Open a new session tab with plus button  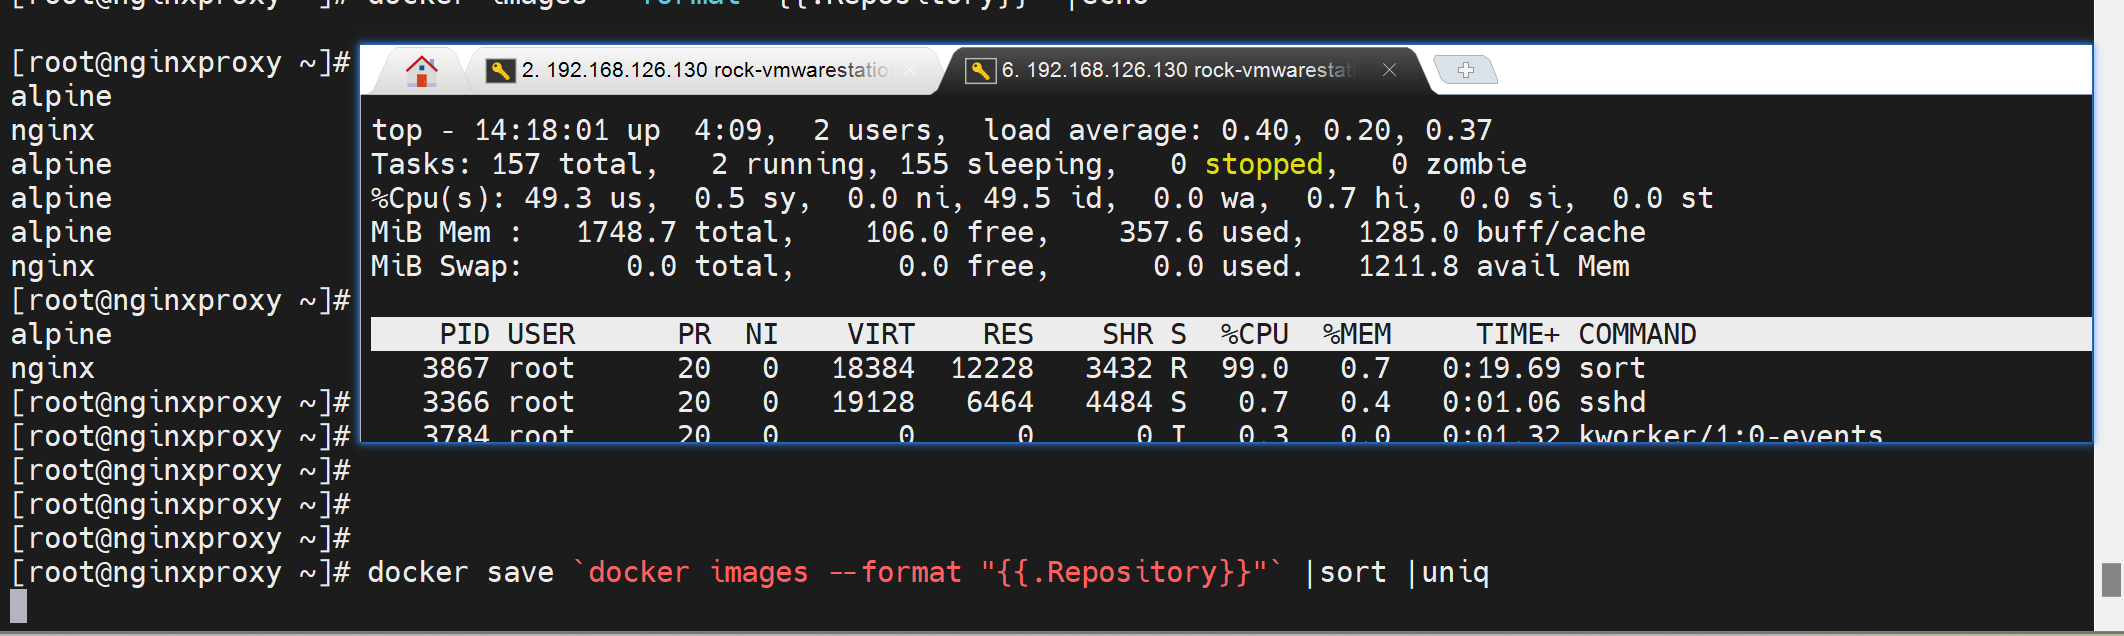pos(1465,70)
